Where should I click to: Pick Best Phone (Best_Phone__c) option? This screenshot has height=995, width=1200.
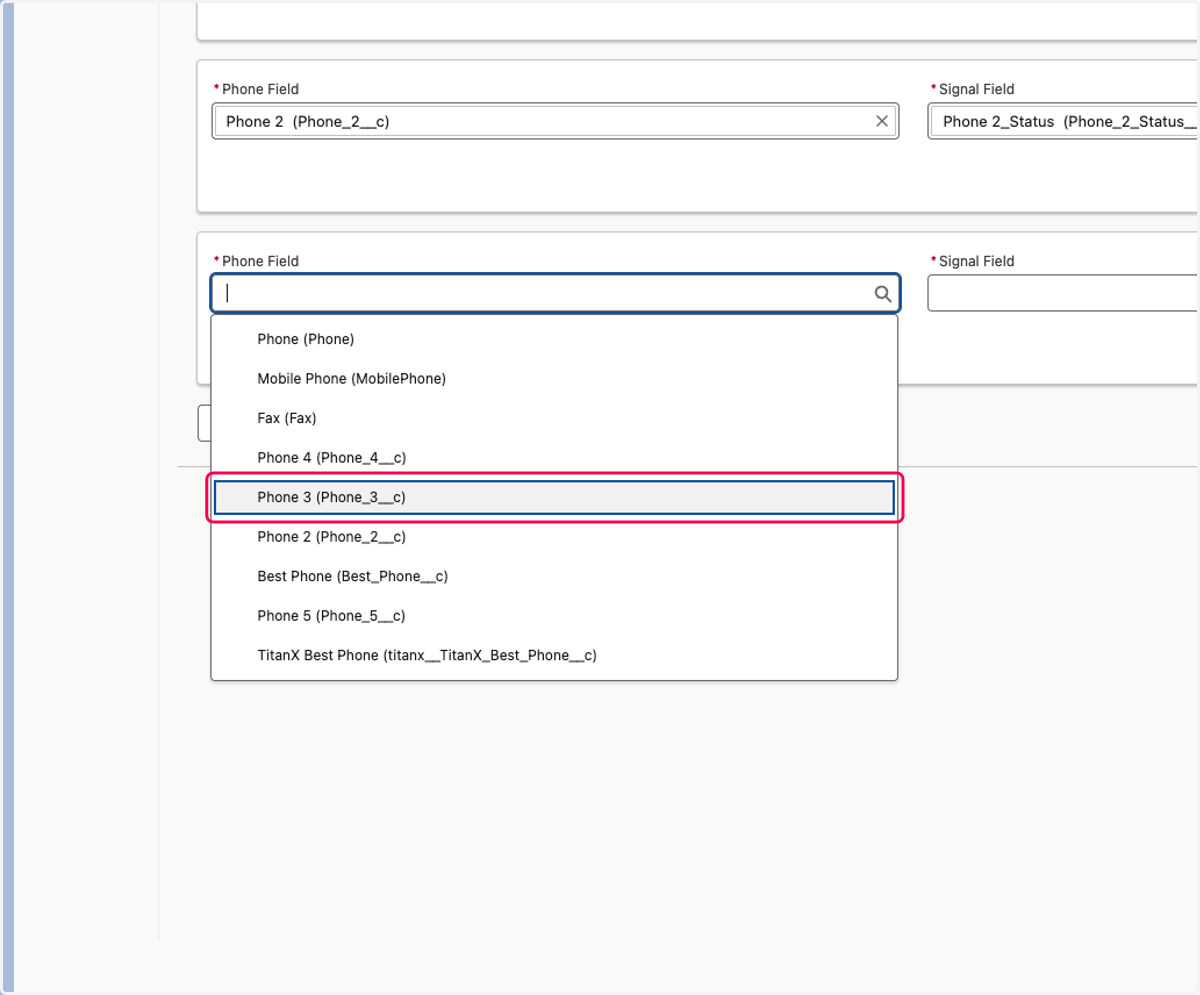554,576
